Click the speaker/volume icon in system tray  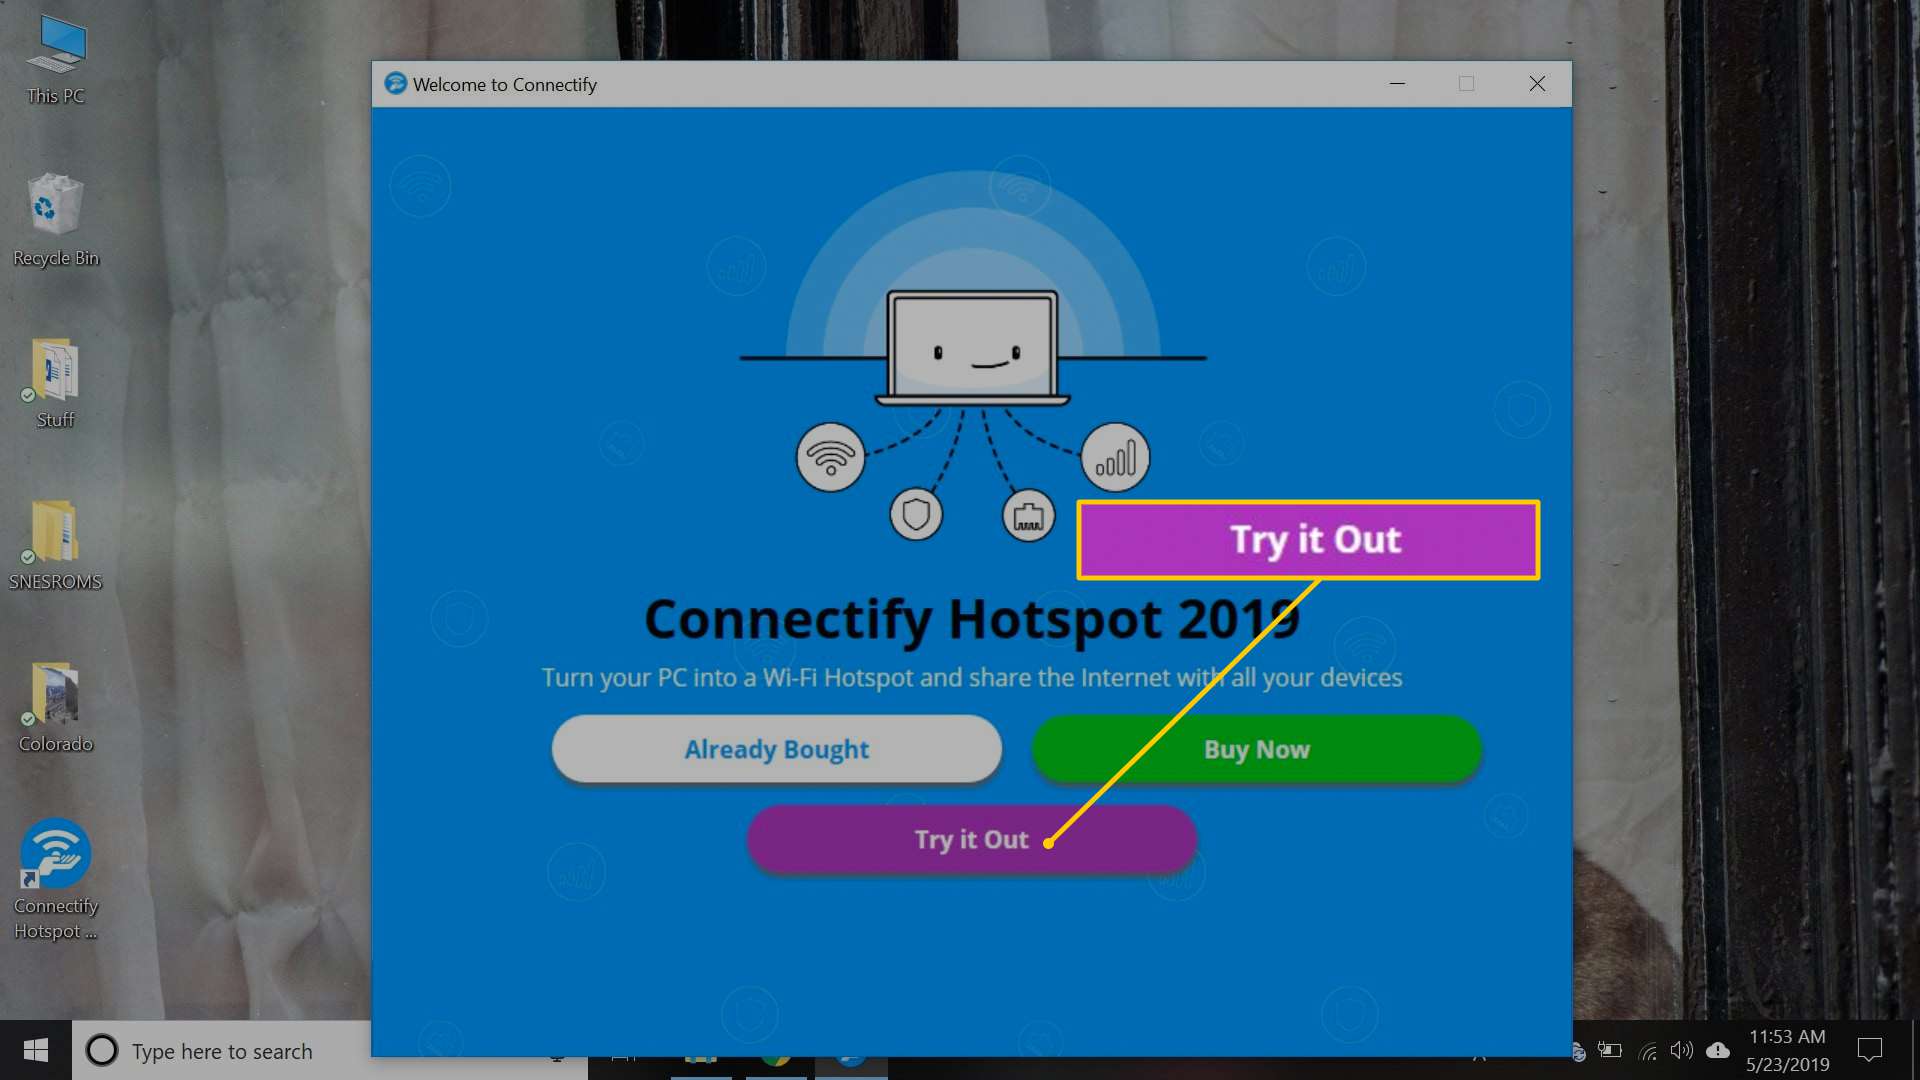coord(1679,1050)
